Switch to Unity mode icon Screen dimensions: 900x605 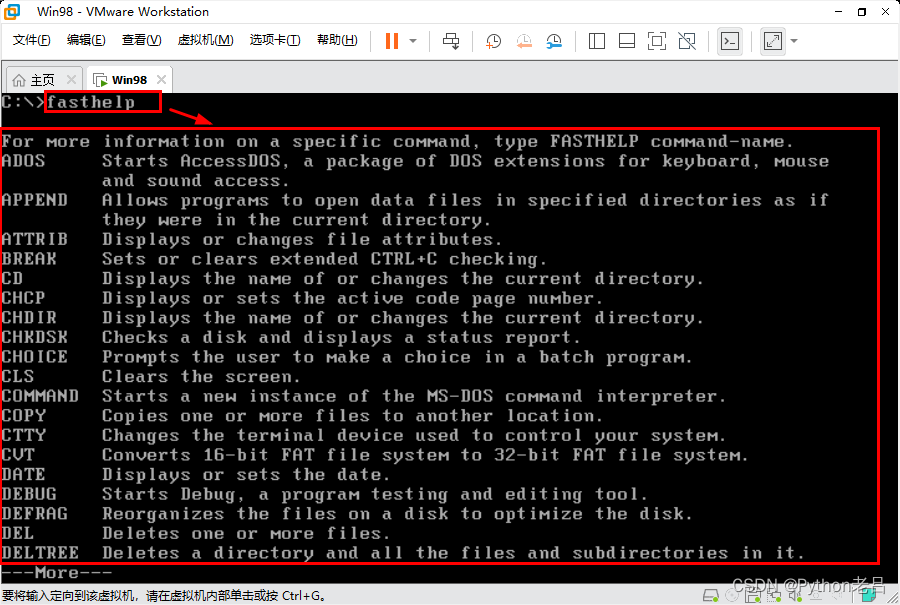tap(686, 41)
